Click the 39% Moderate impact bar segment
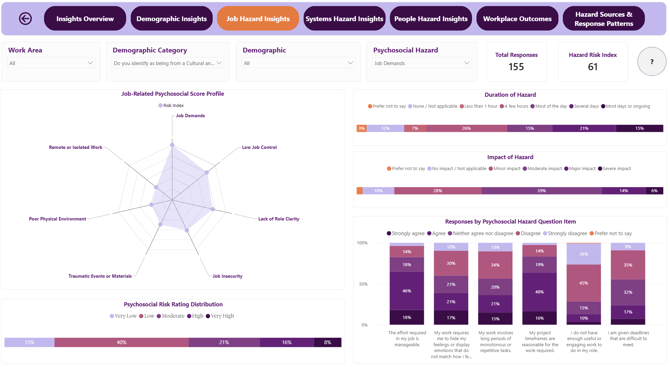The width and height of the screenshot is (670, 367). [x=542, y=191]
